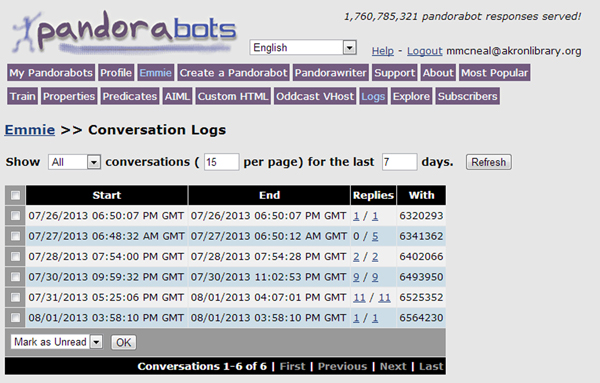Click the Pandorabots logo image
The width and height of the screenshot is (600, 383).
click(x=124, y=32)
